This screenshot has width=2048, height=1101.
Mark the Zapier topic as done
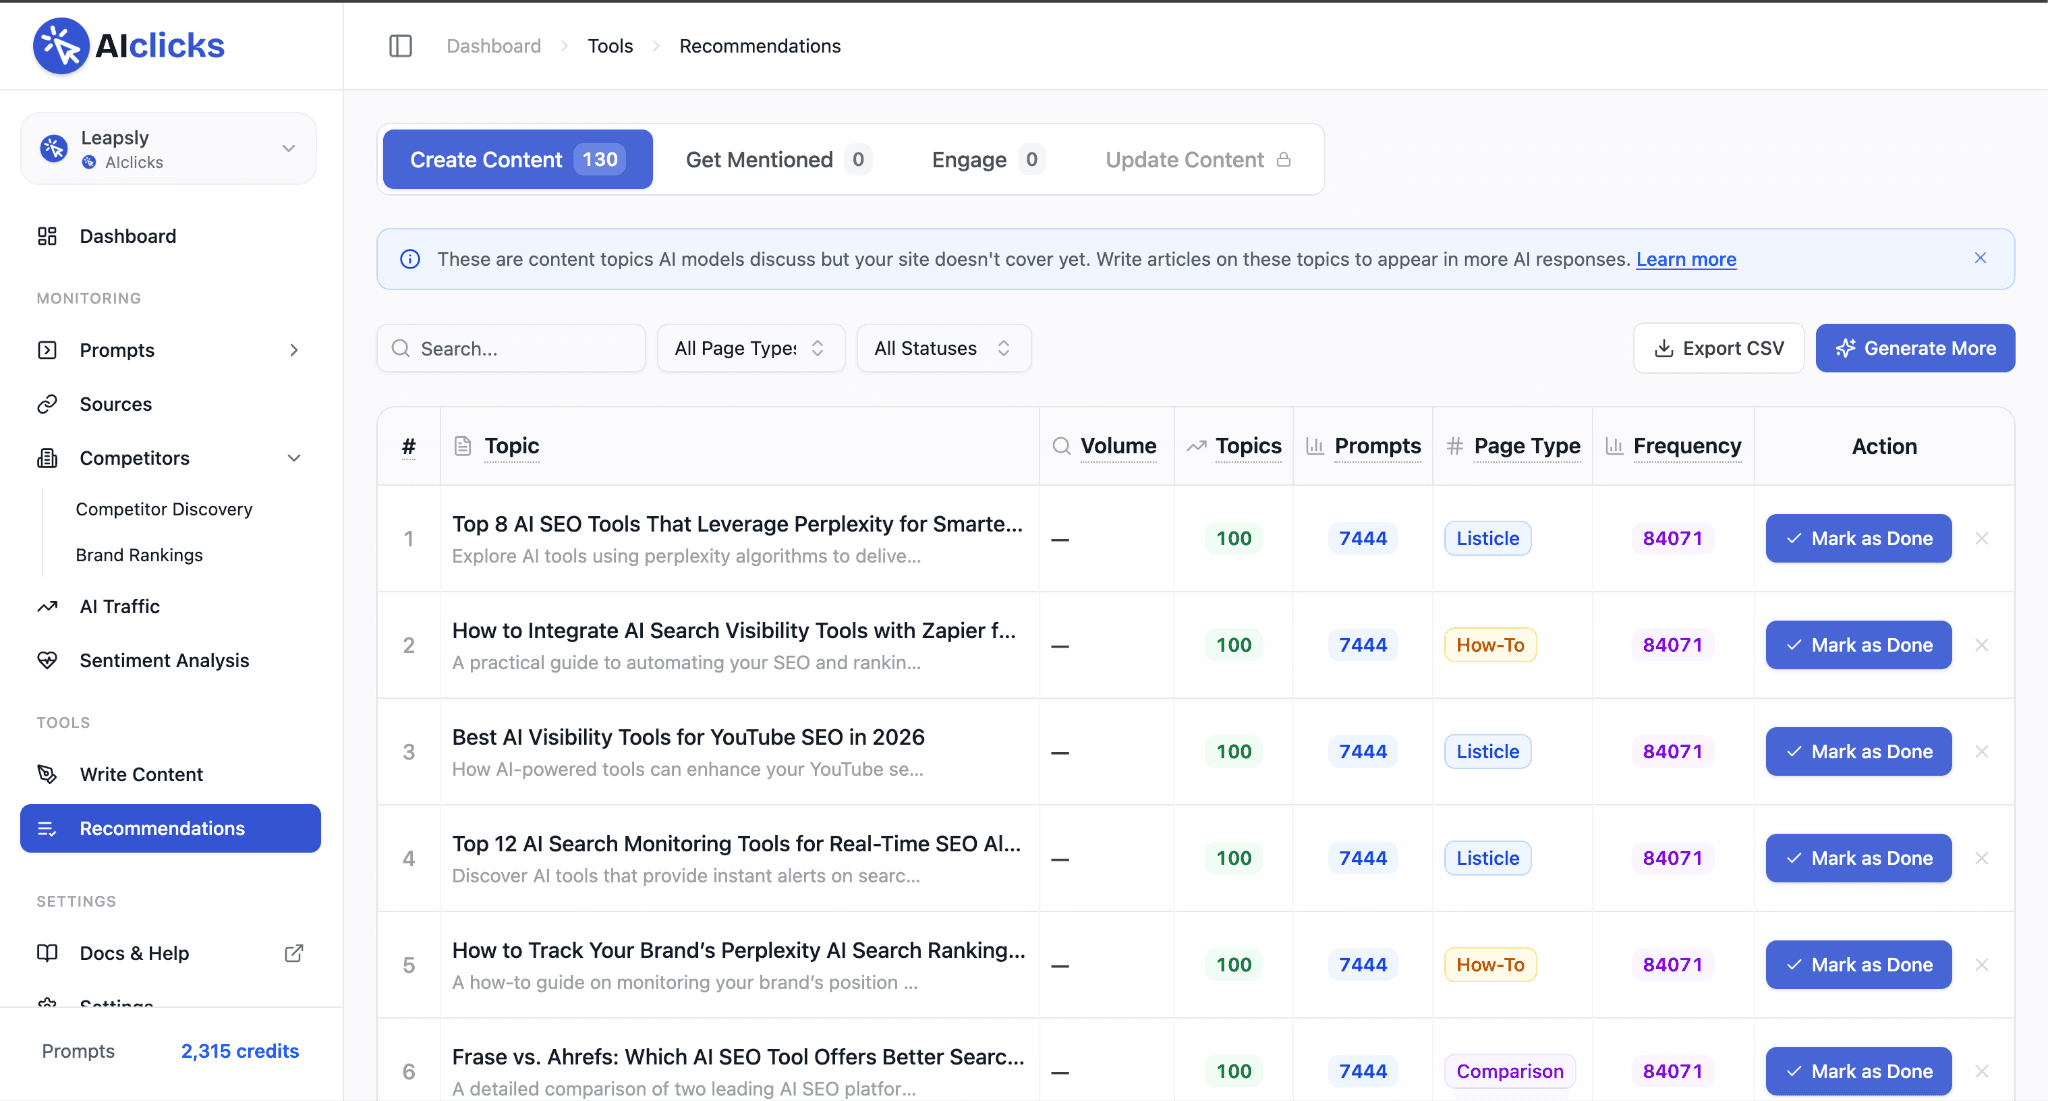pyautogui.click(x=1858, y=645)
